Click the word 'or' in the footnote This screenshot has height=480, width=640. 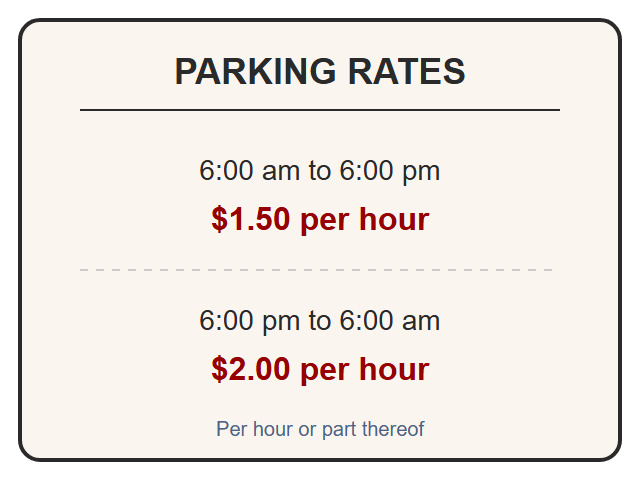tap(307, 429)
